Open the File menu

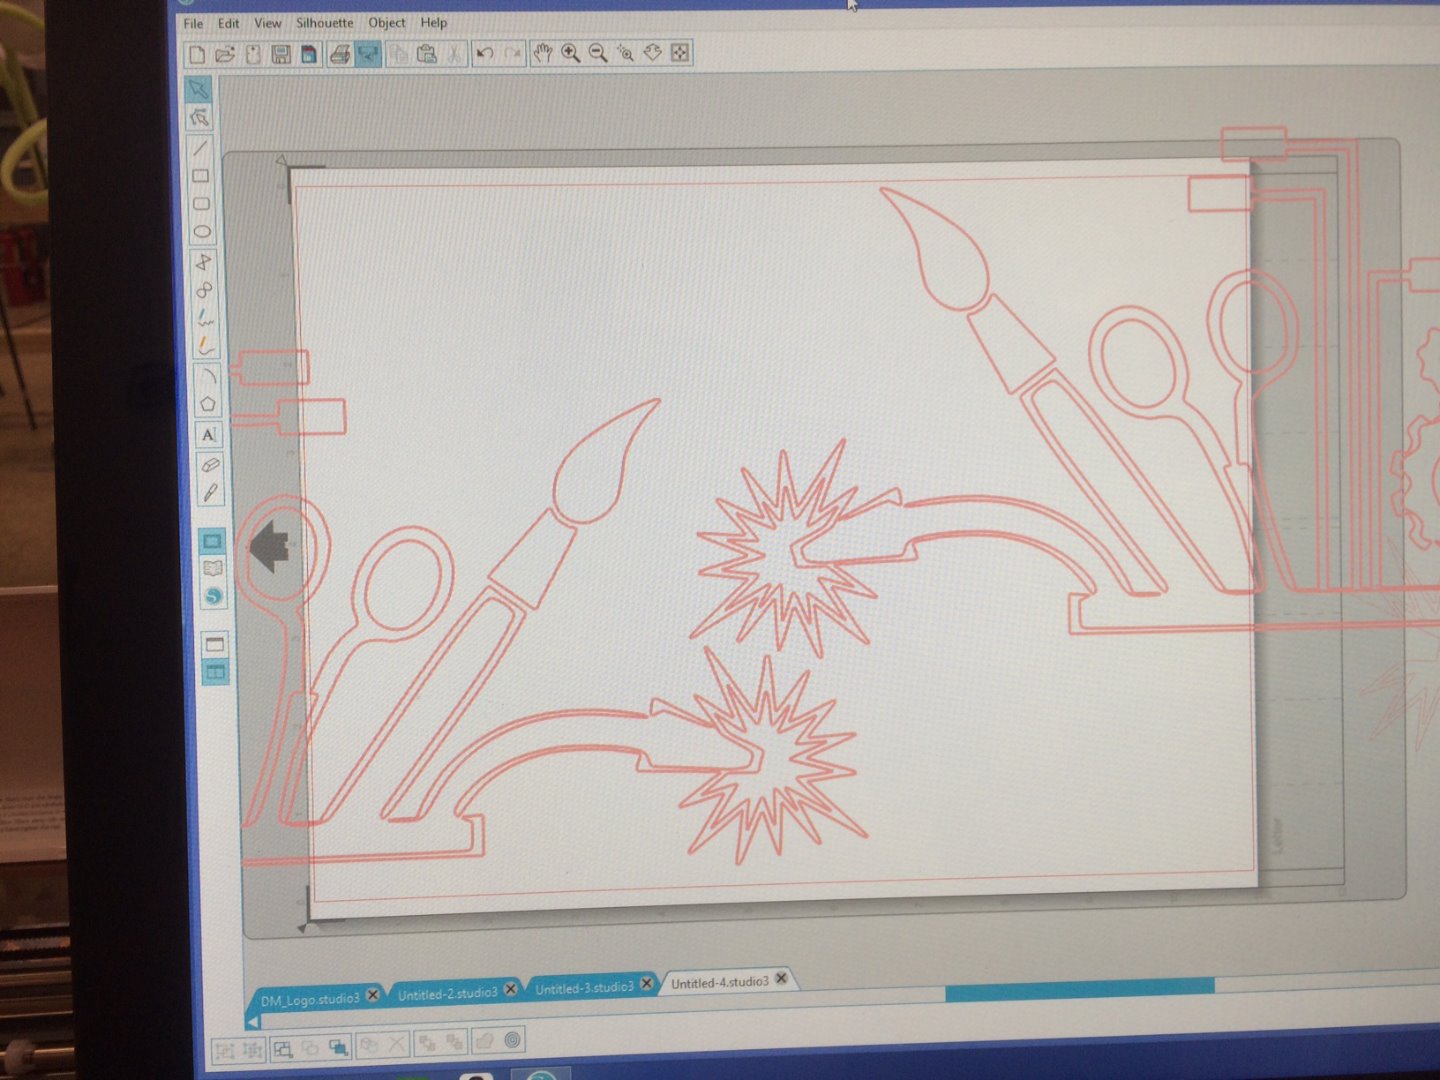[x=193, y=23]
